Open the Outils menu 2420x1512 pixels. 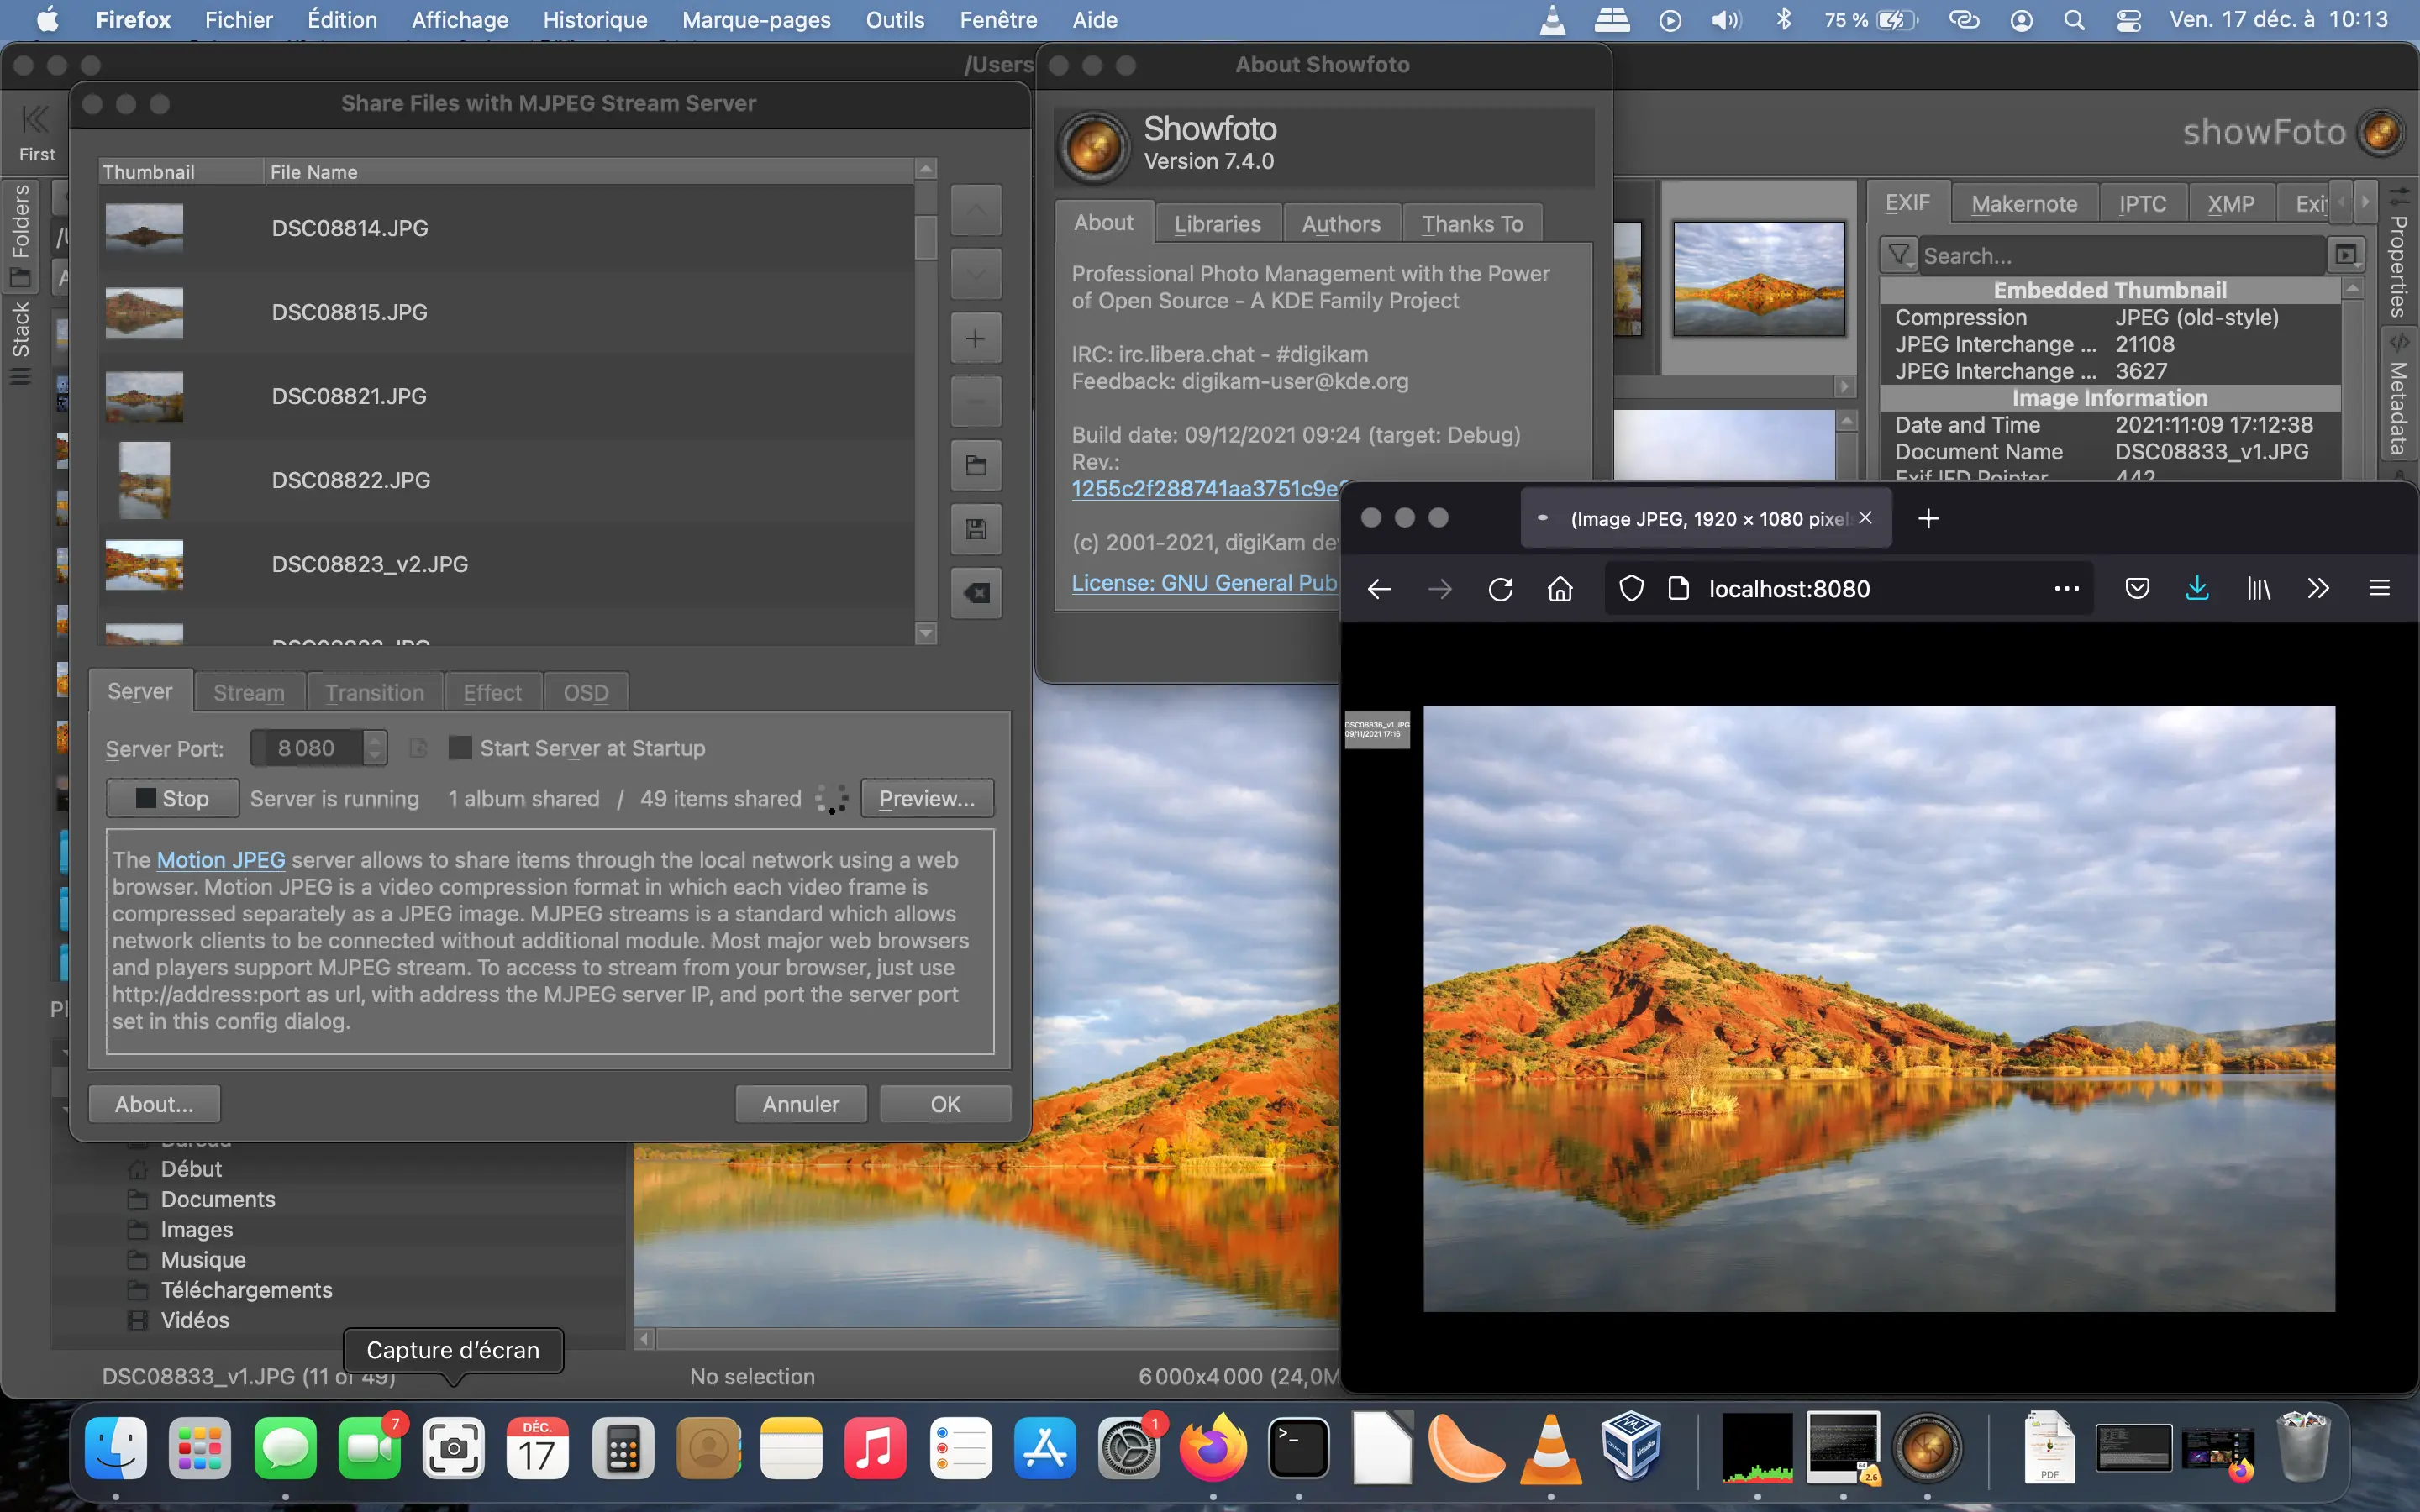[x=894, y=20]
